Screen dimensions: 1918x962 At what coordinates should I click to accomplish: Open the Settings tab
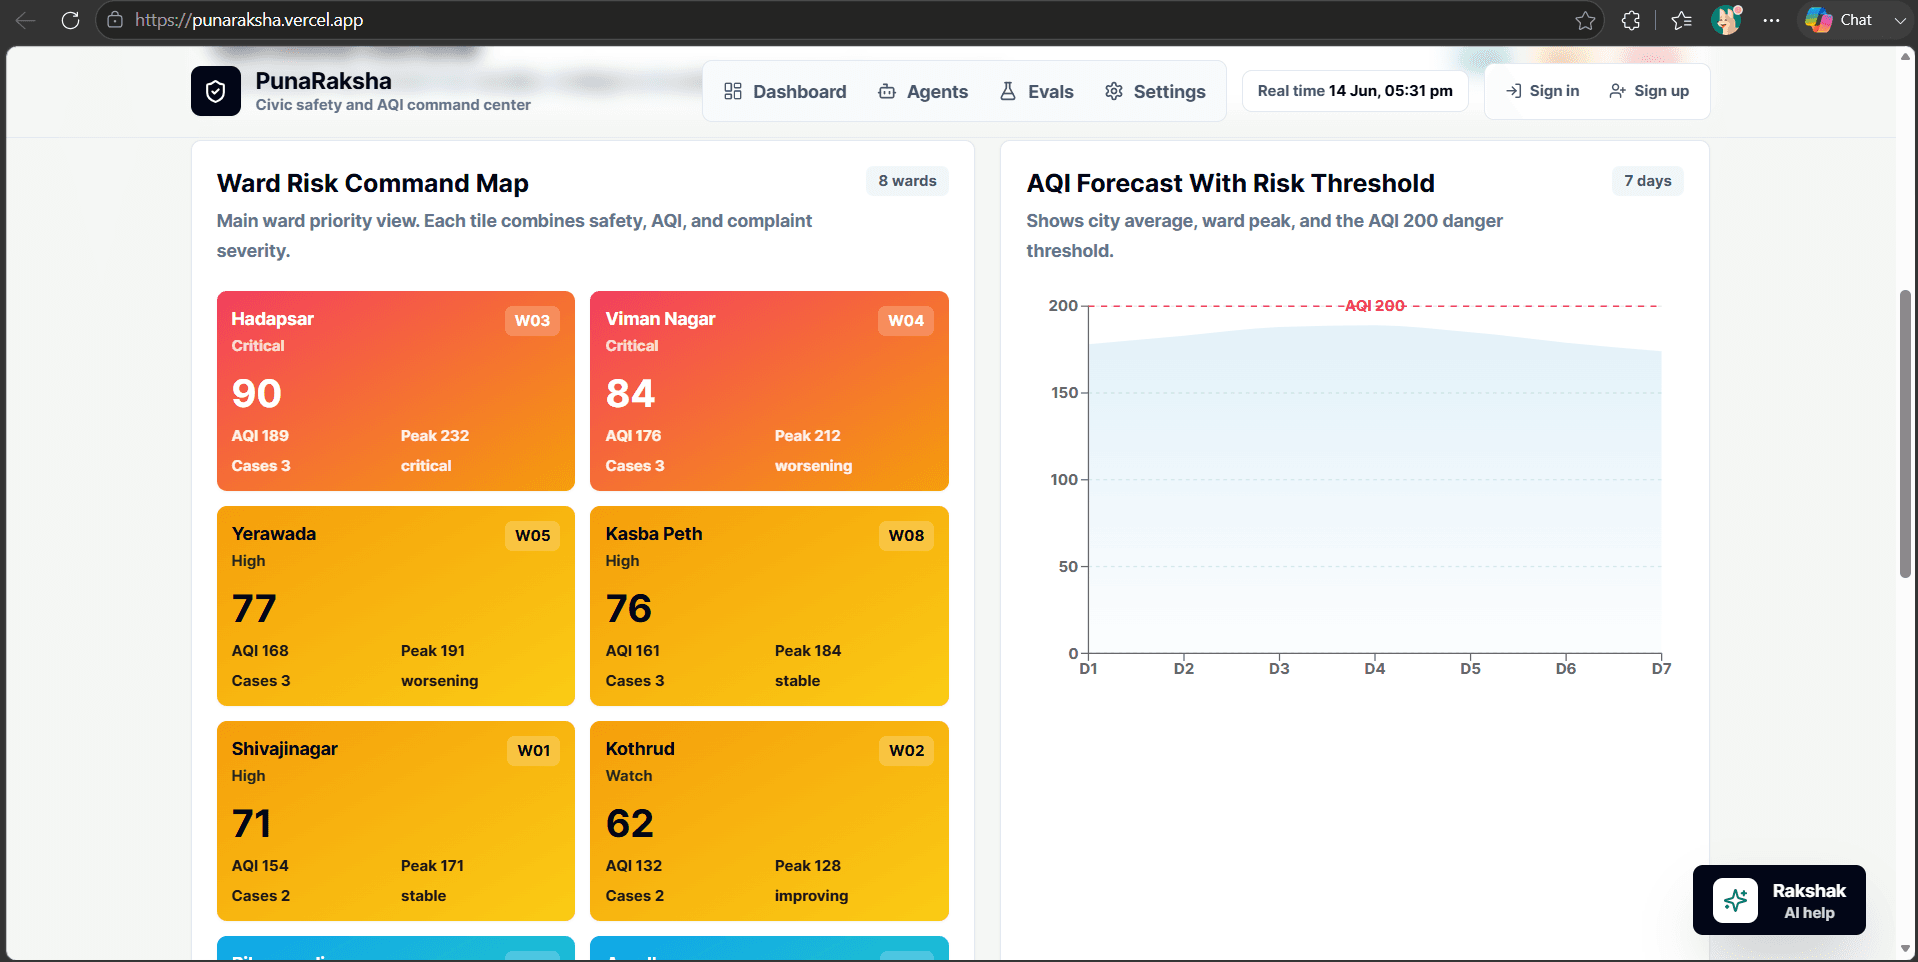coord(1155,92)
